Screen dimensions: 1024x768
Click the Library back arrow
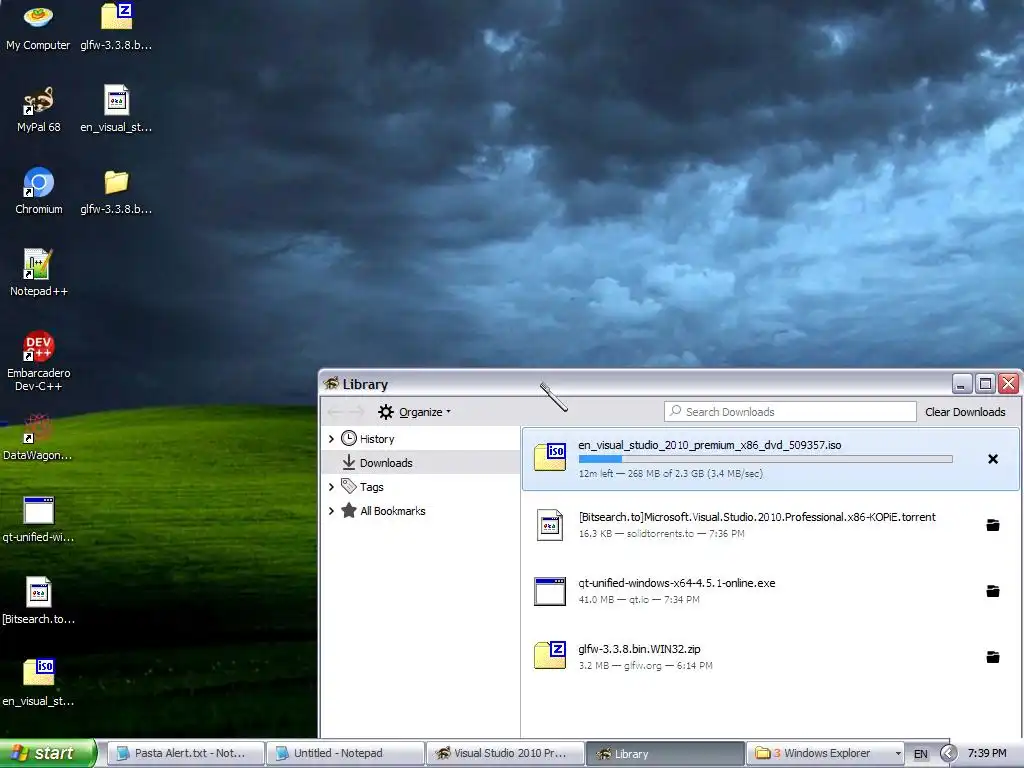pos(336,411)
